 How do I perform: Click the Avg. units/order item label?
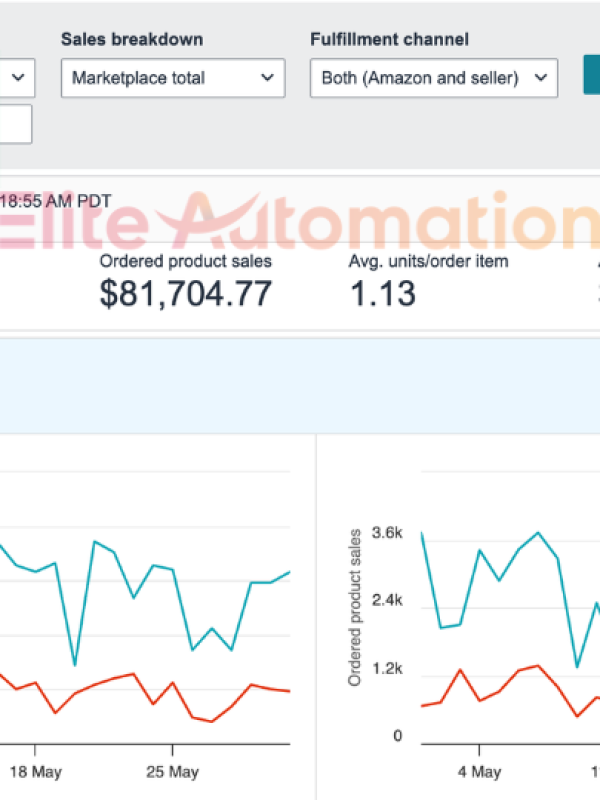coord(429,261)
